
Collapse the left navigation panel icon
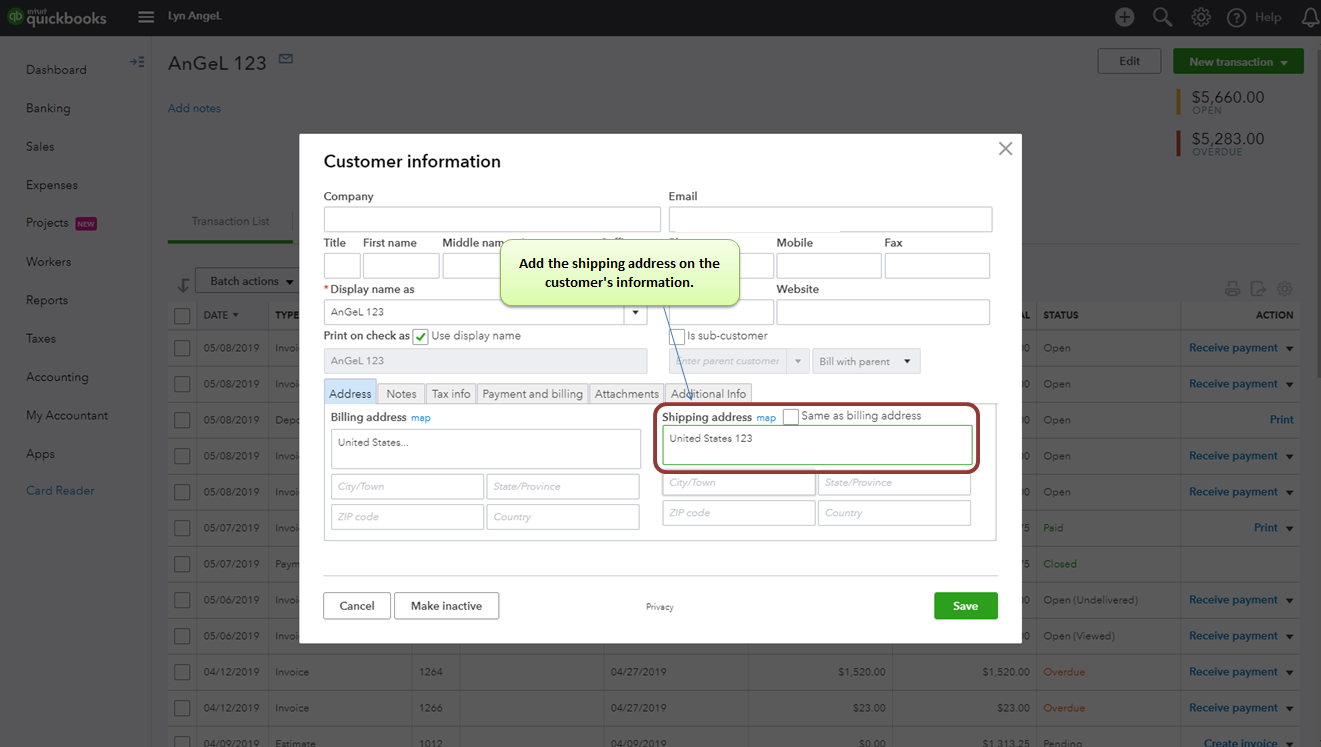(x=137, y=62)
